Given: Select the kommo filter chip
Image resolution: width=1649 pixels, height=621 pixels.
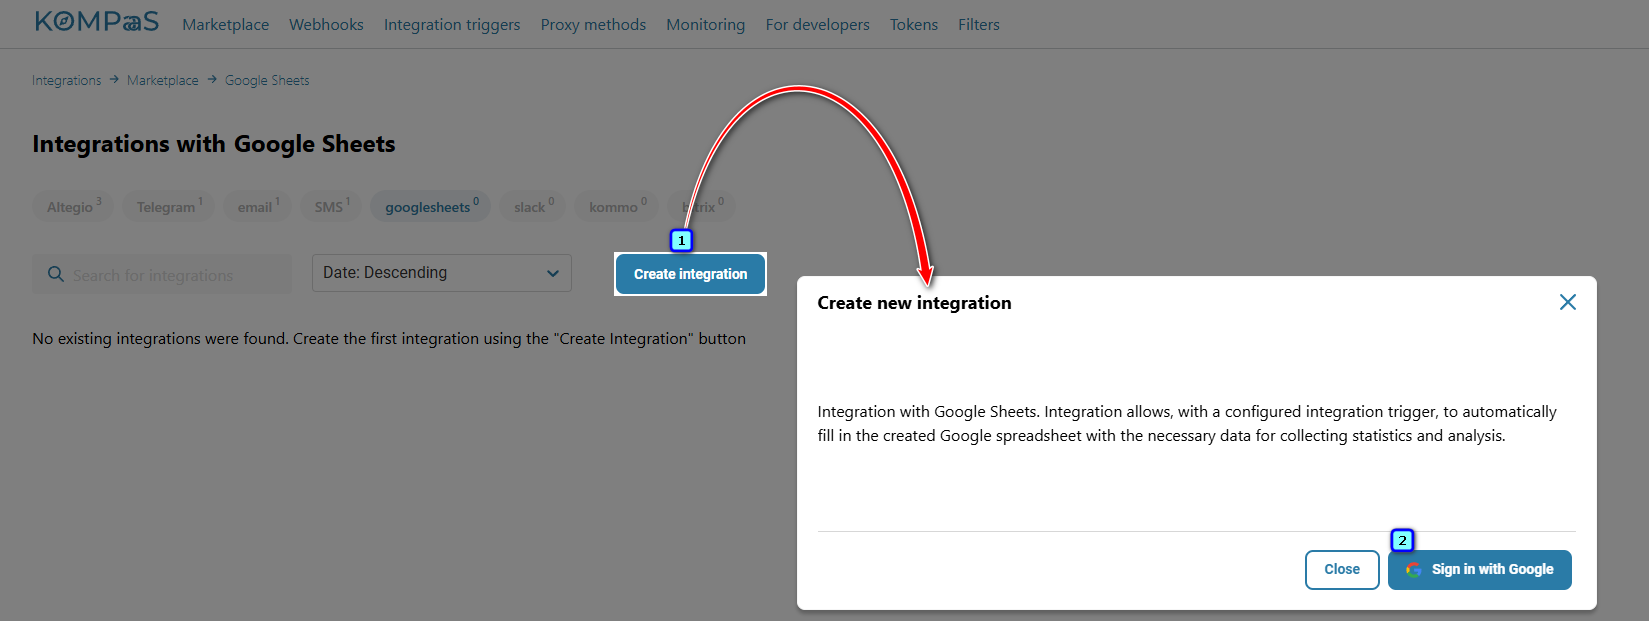Looking at the screenshot, I should (x=617, y=206).
